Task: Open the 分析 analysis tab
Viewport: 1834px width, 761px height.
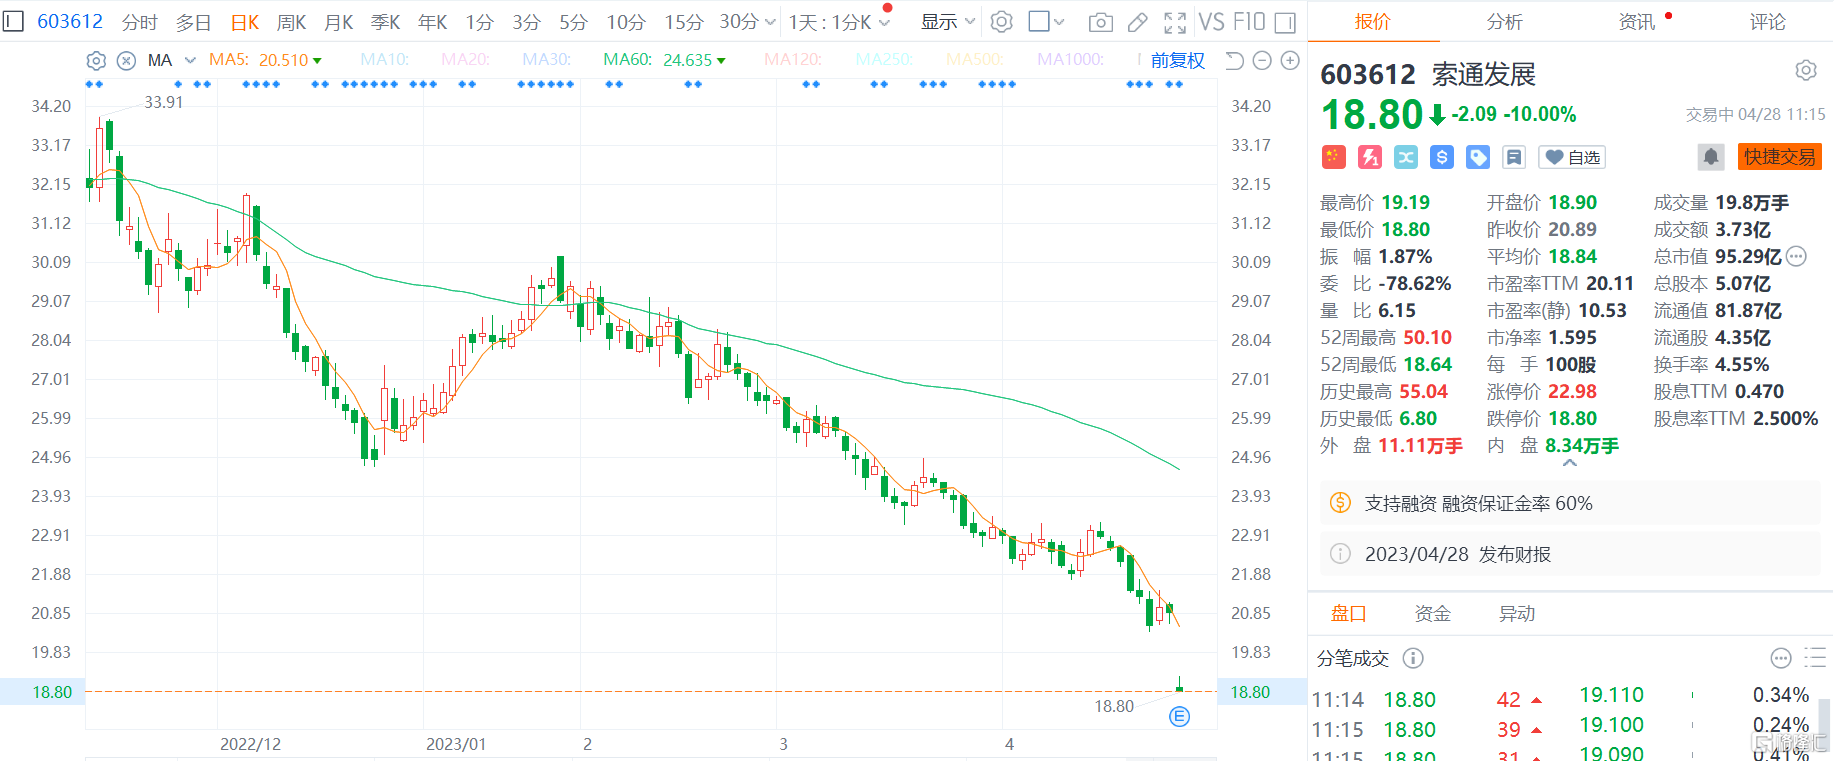Action: pyautogui.click(x=1504, y=22)
